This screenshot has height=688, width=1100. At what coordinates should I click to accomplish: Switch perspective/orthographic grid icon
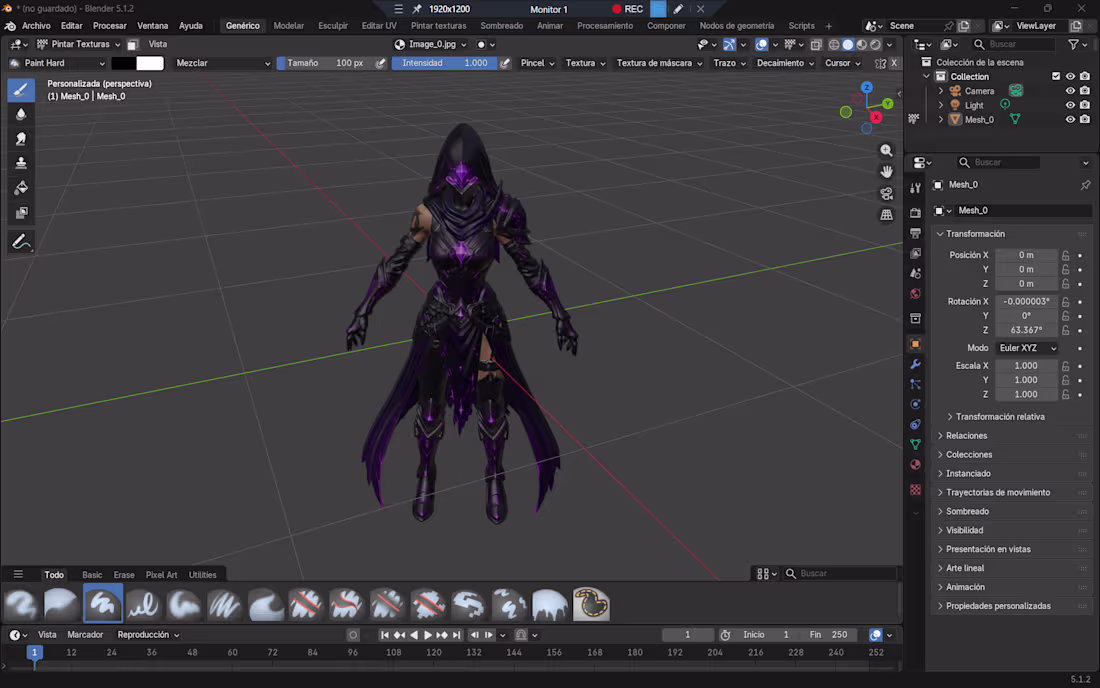coord(887,215)
